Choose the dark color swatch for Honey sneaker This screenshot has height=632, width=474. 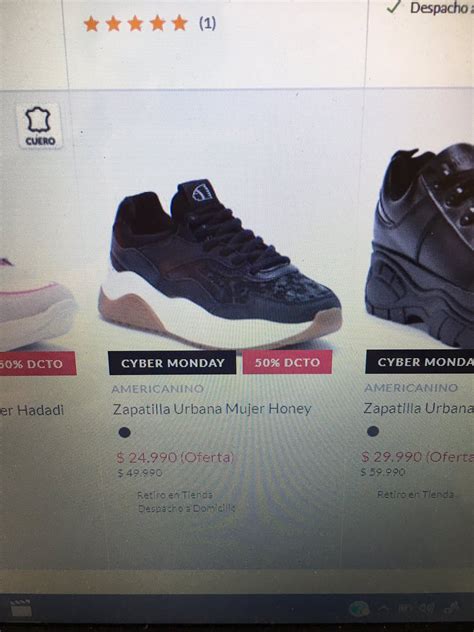[x=125, y=432]
